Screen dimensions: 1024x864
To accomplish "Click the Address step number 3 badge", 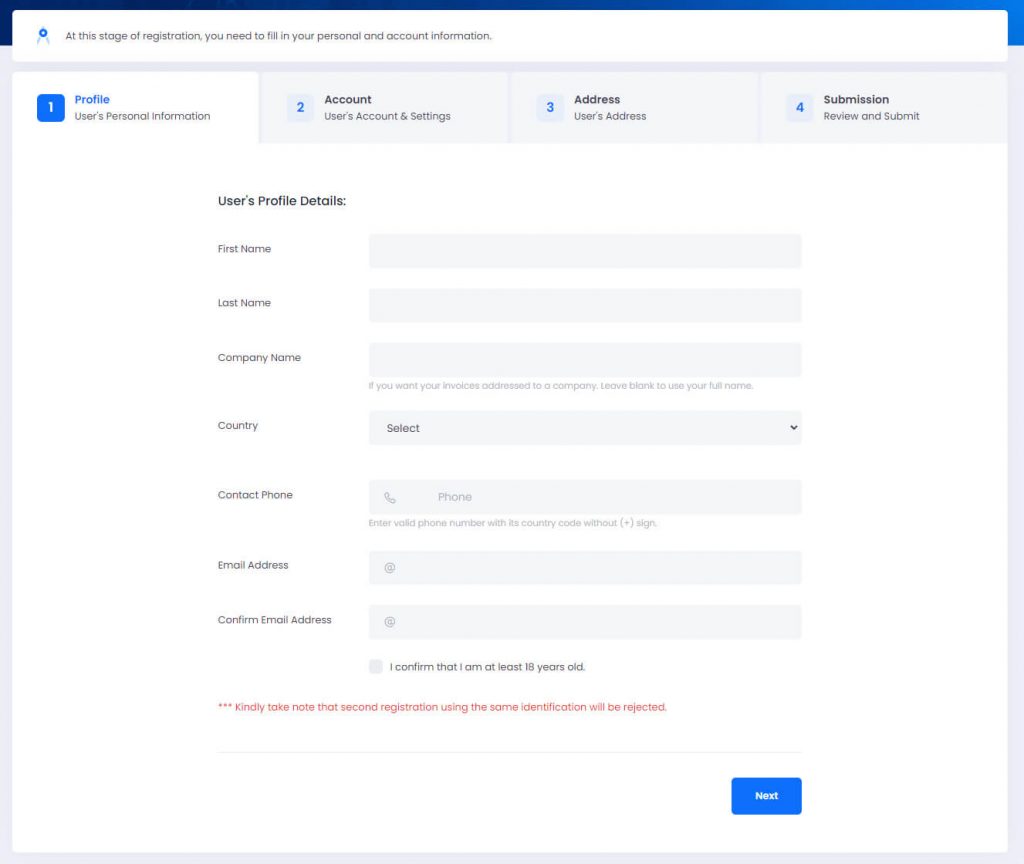I will 551,107.
